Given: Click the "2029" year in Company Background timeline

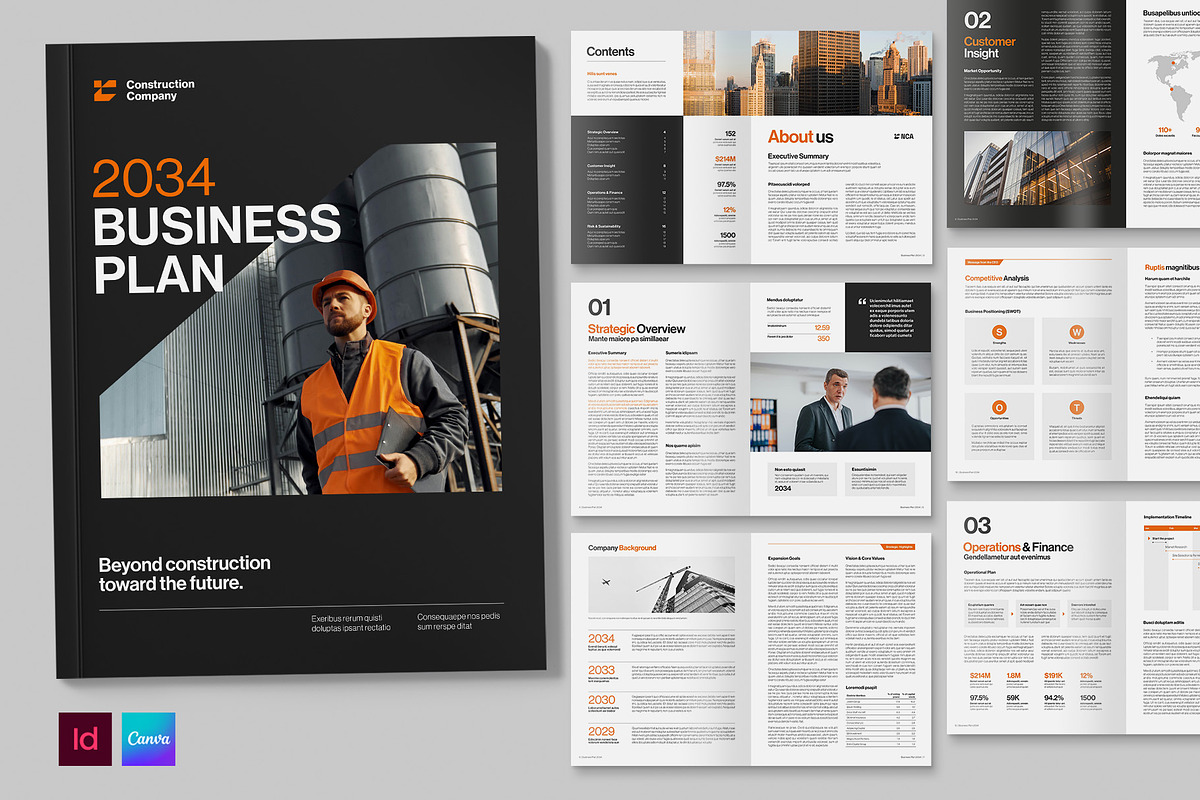Looking at the screenshot, I should click(x=601, y=732).
